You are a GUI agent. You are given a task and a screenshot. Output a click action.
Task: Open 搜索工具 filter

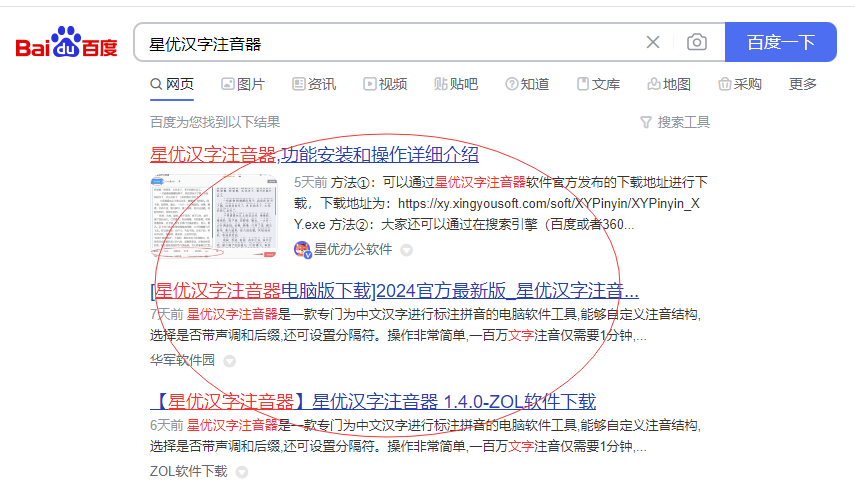coord(675,122)
